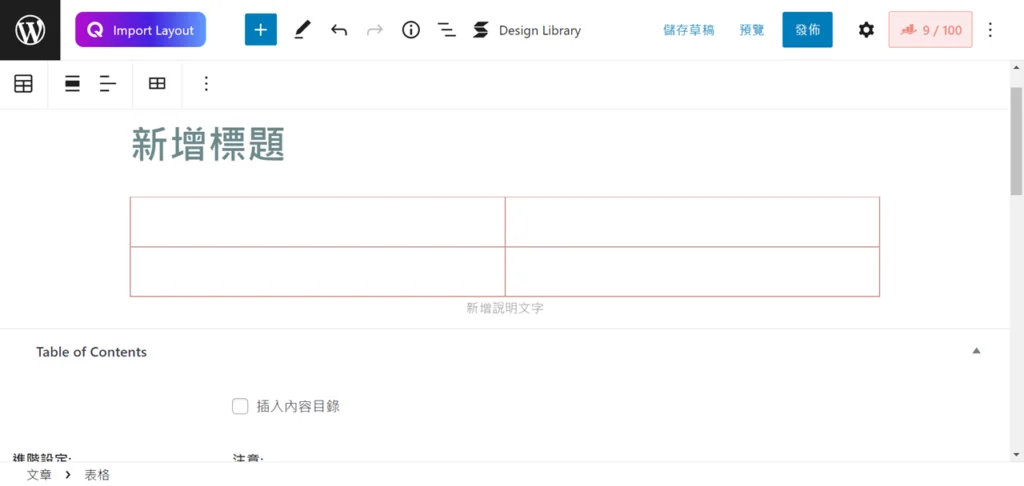This screenshot has height=486, width=1024.
Task: Click the blue add block plus button
Action: [x=261, y=30]
